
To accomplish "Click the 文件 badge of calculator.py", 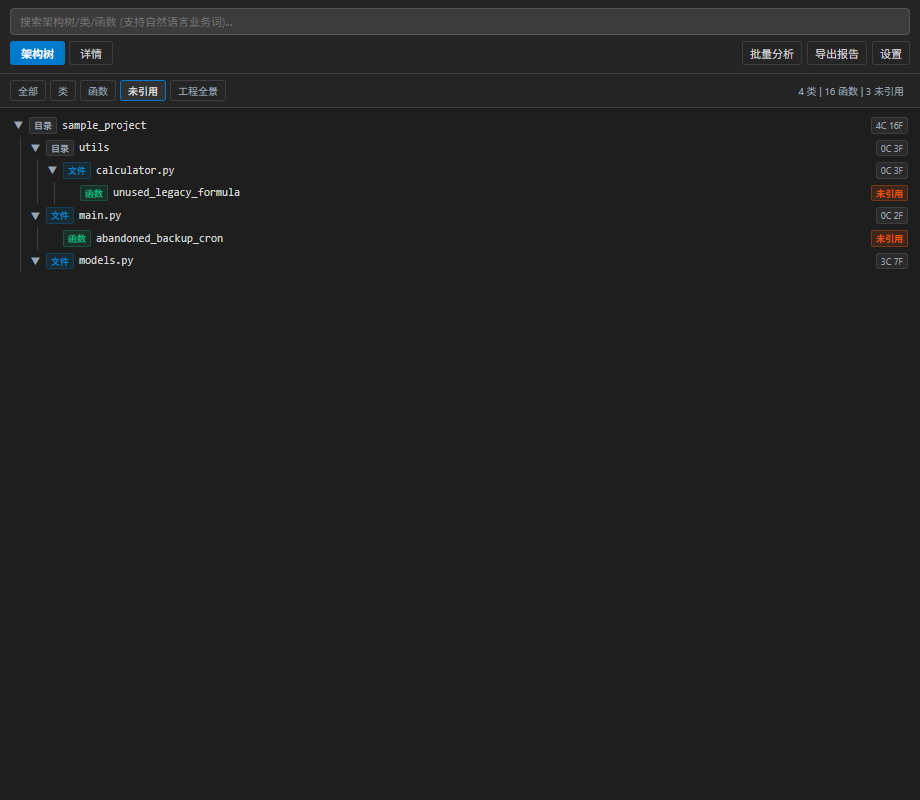I will pos(77,171).
